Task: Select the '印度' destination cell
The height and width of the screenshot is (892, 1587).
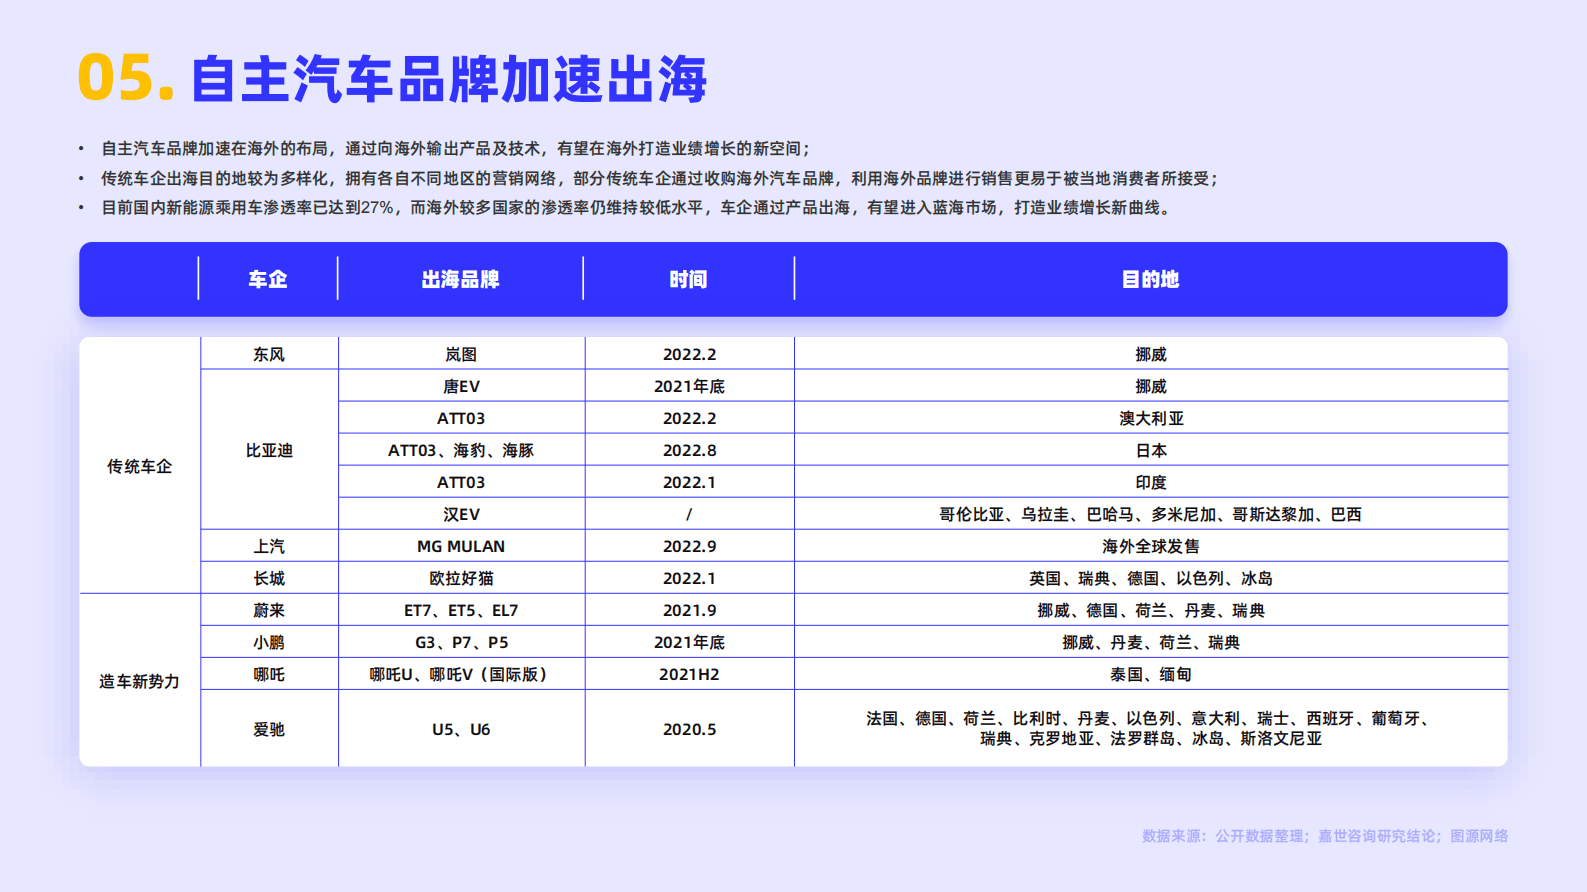Action: 1150,482
